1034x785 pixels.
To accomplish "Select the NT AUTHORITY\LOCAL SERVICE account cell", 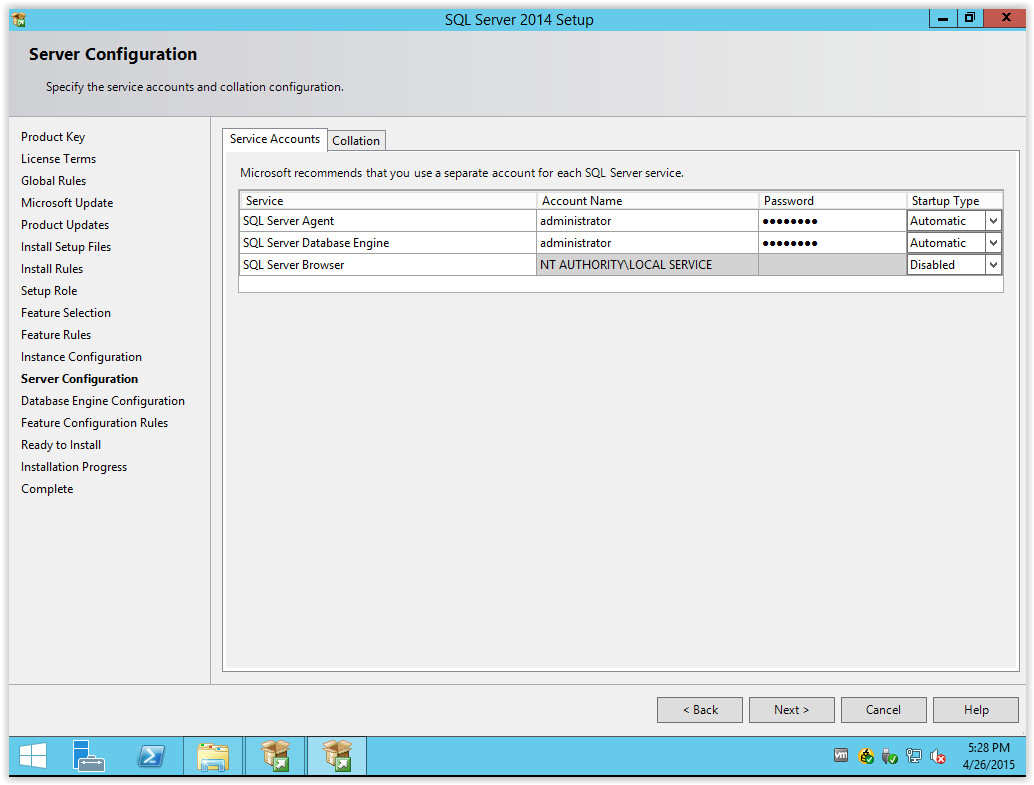I will coord(647,265).
